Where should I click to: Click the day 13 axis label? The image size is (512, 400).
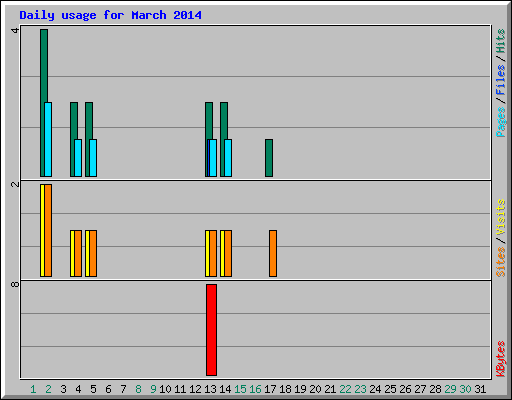click(210, 389)
